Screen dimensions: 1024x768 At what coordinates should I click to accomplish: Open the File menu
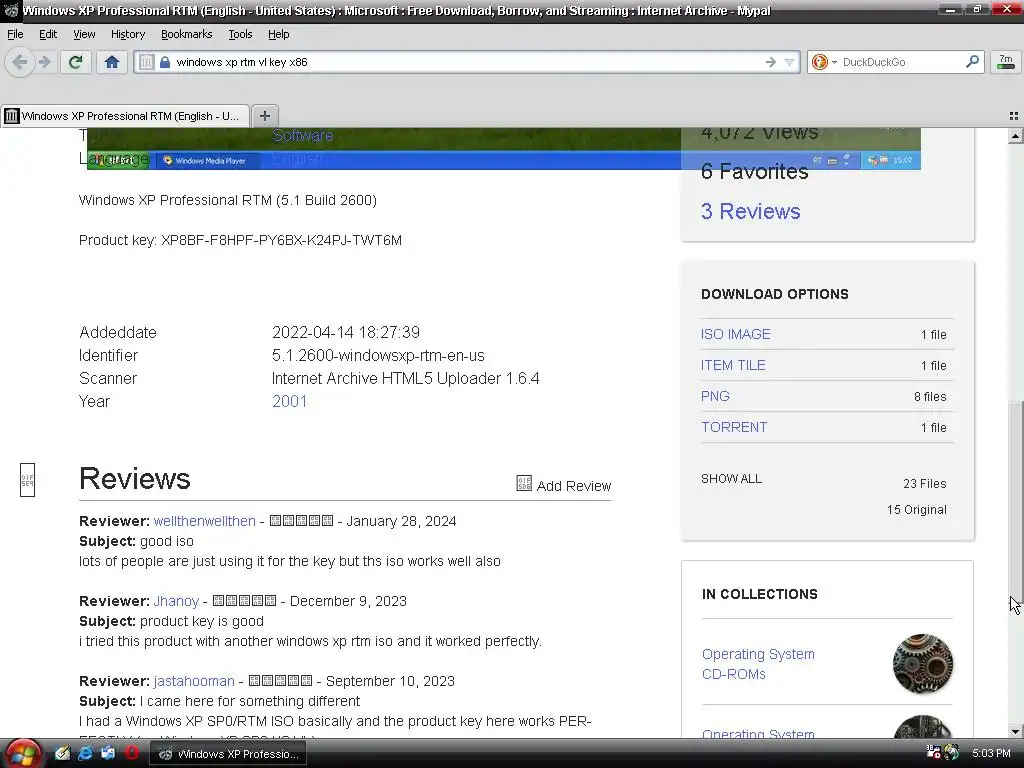click(15, 34)
